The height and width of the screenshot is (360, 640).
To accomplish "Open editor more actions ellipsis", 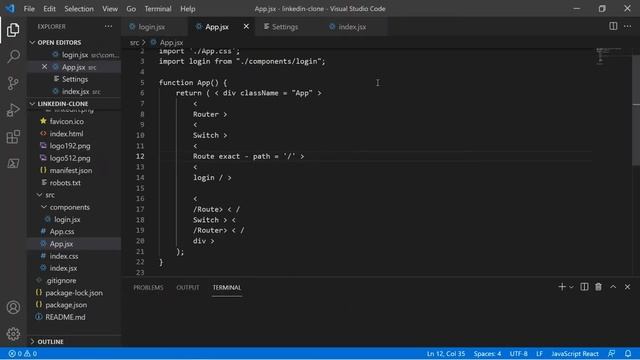I will coord(628,26).
